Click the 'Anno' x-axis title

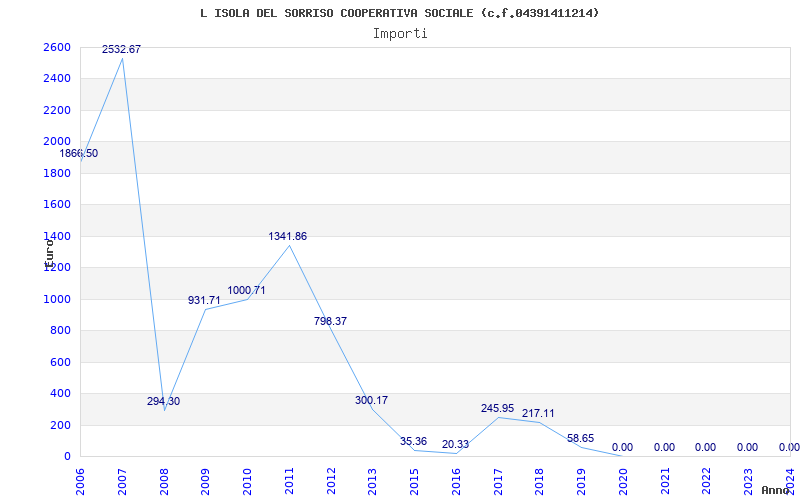pos(777,490)
